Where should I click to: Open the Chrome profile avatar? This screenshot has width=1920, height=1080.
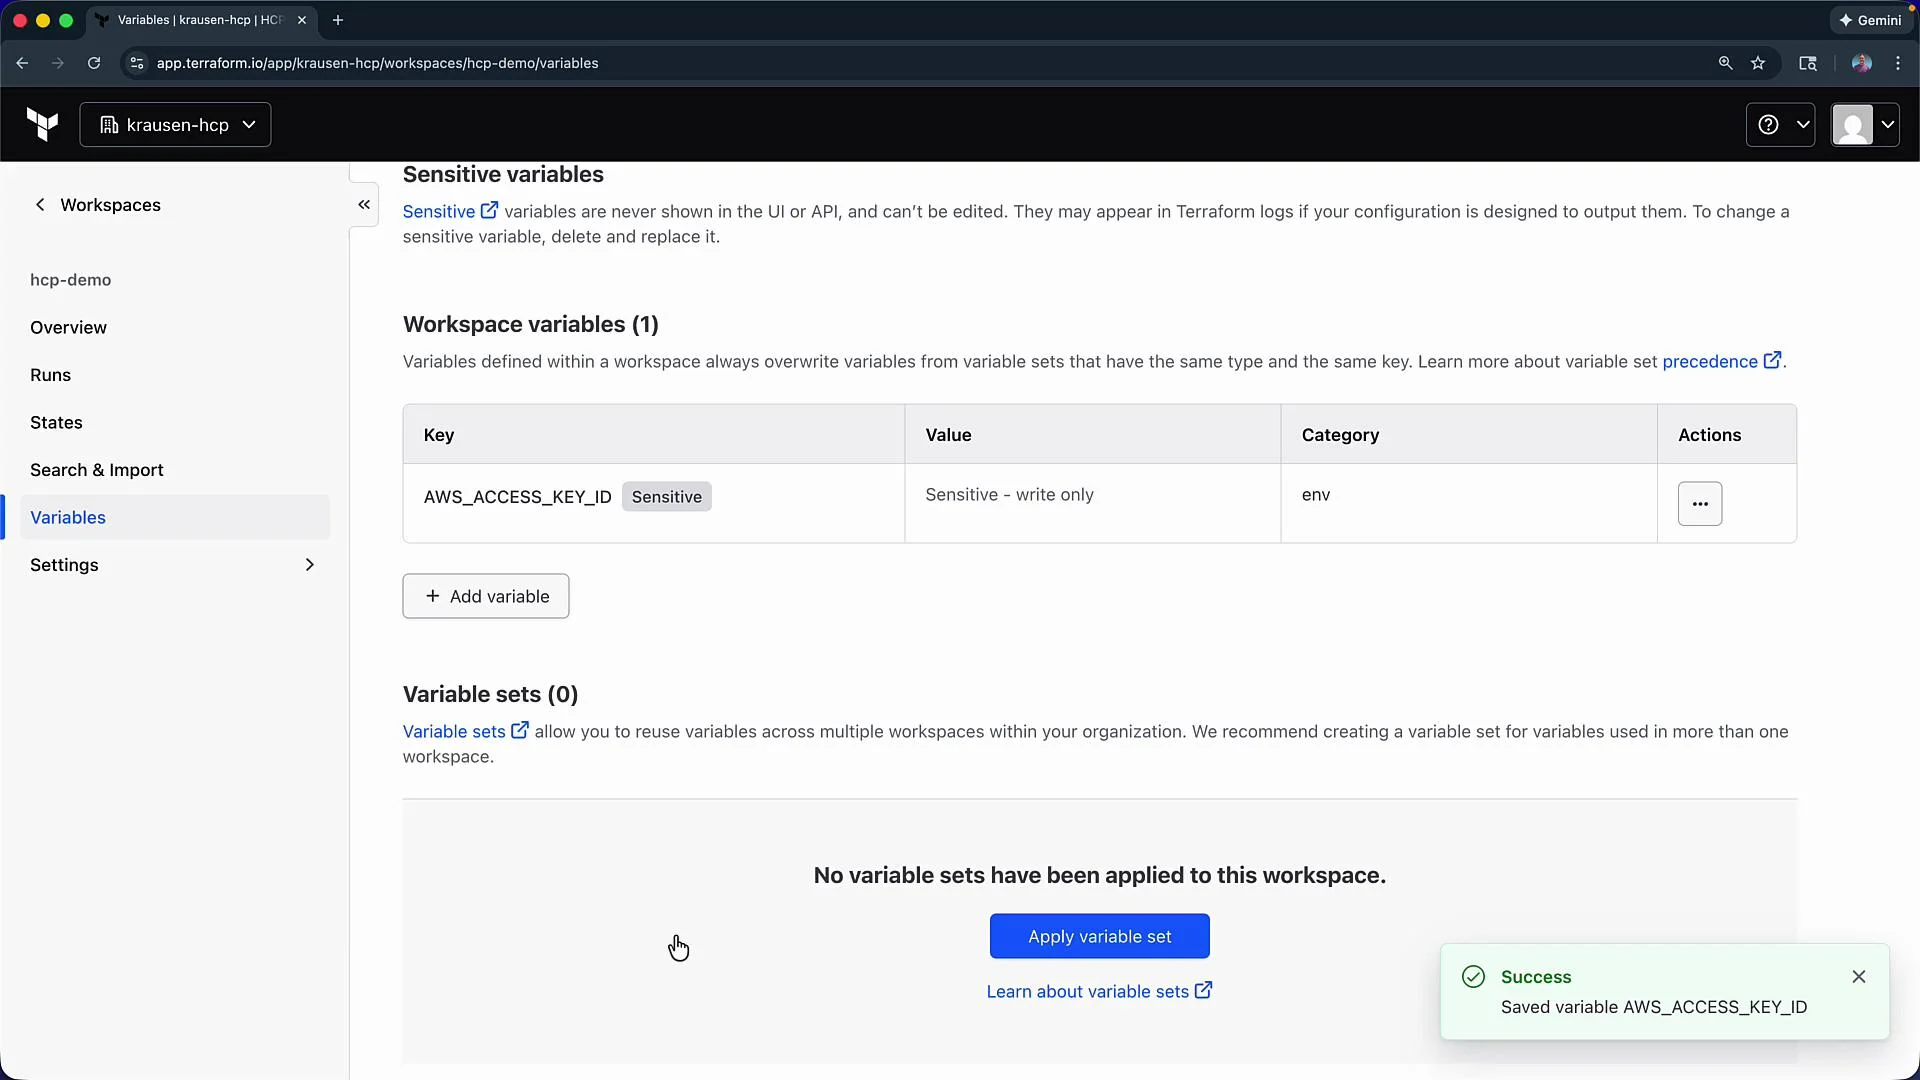[1861, 63]
